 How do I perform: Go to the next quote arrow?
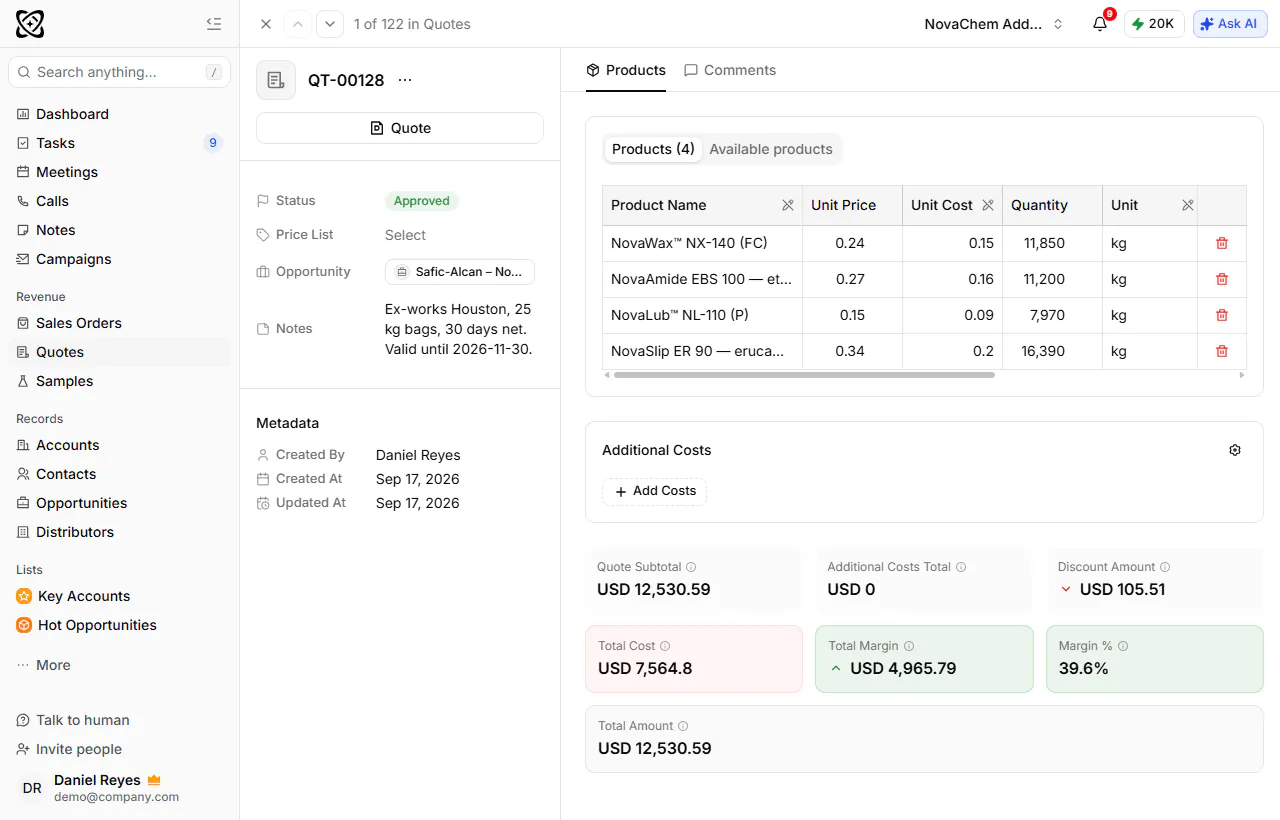point(330,24)
